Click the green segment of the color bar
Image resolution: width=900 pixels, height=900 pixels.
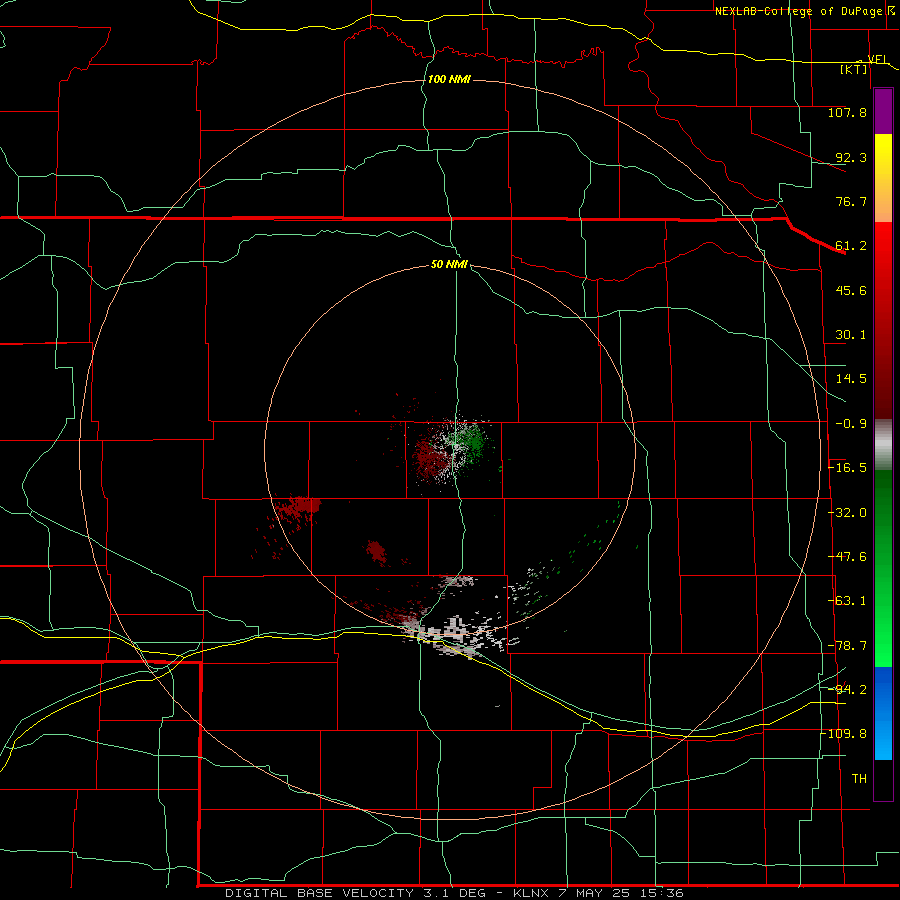coord(883,568)
